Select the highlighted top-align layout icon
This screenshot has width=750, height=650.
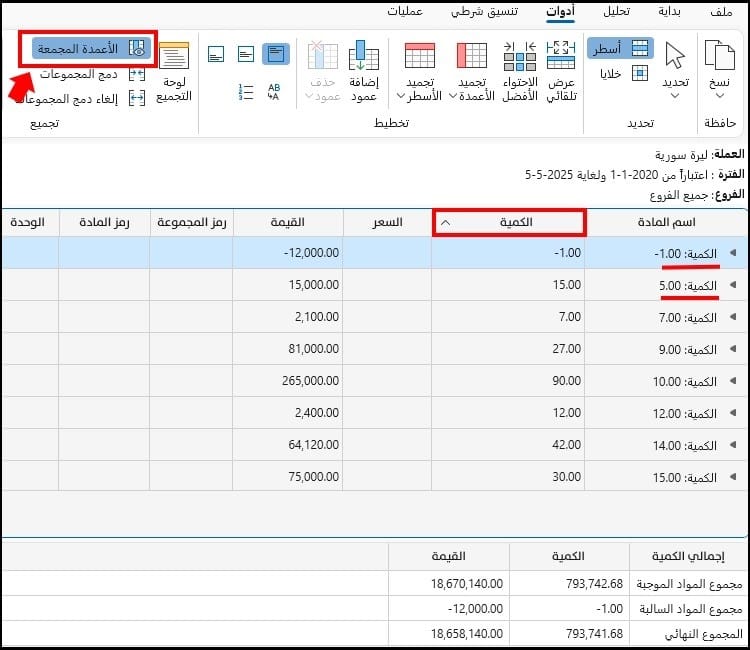276,54
